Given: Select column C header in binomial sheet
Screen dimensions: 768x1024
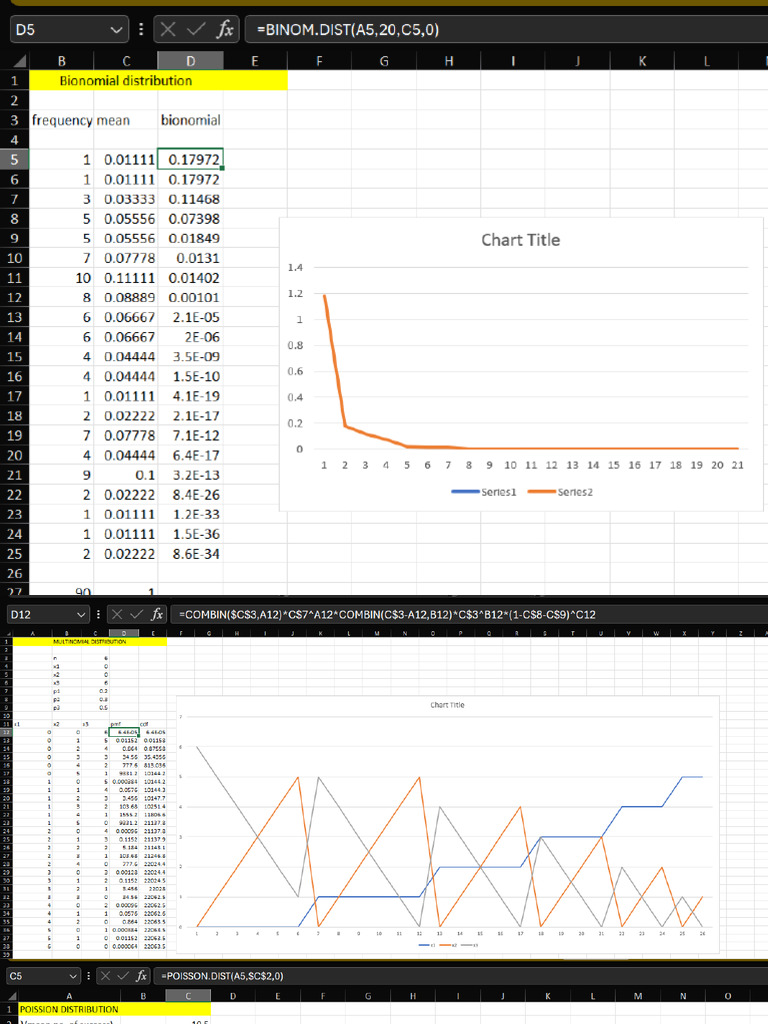Looking at the screenshot, I should (126, 61).
